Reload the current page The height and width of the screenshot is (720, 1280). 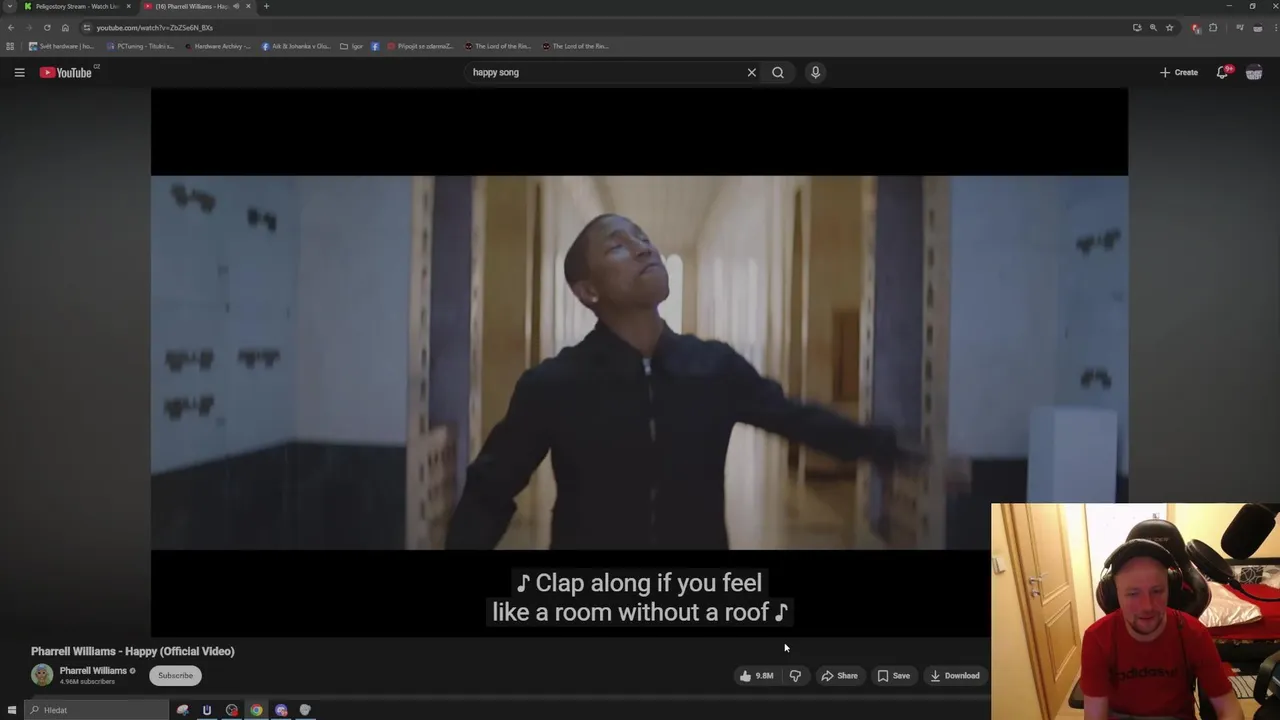(47, 28)
